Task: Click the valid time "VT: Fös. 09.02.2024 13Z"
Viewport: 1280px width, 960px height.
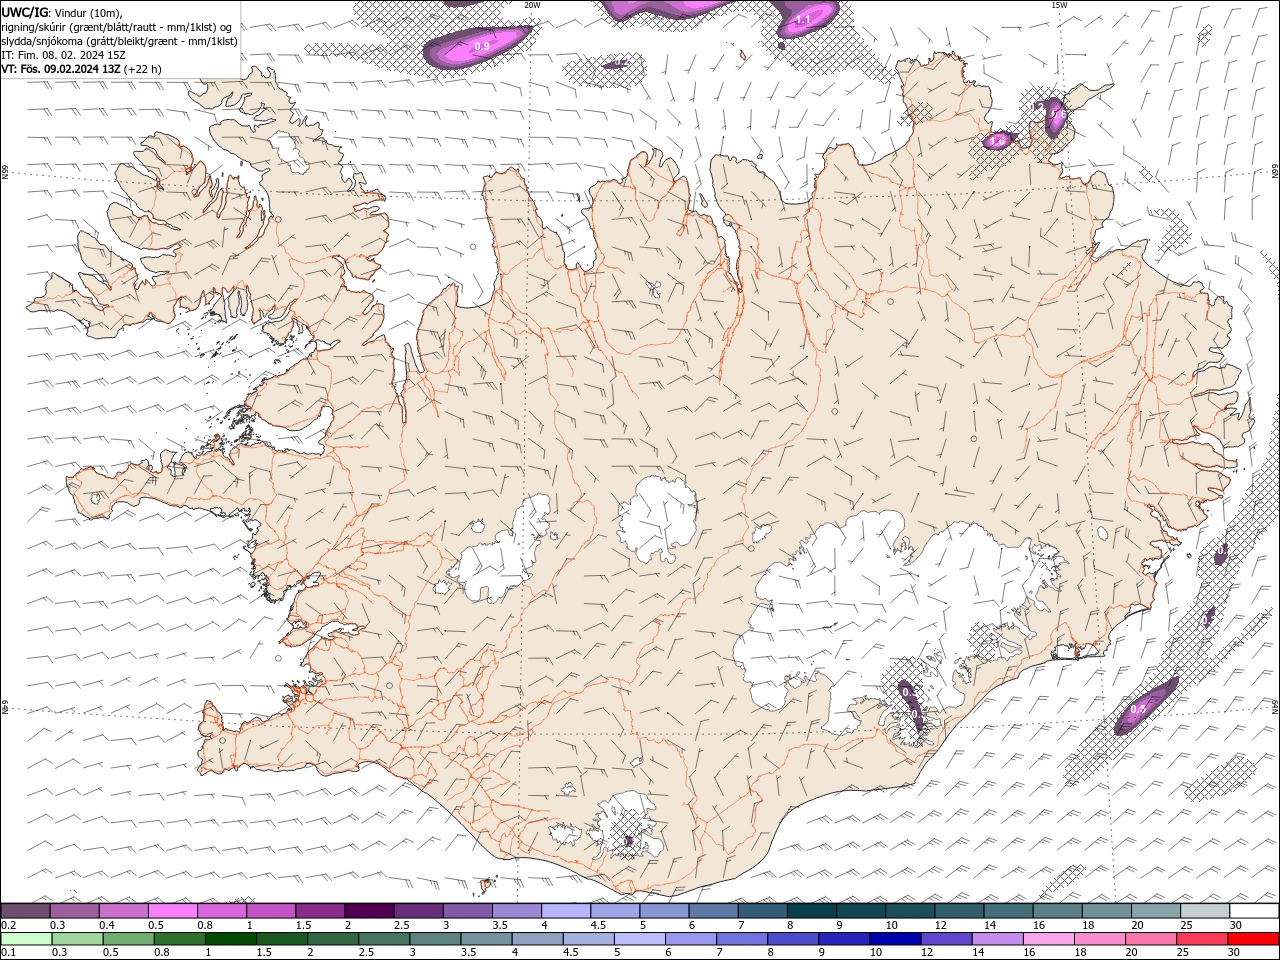Action: pyautogui.click(x=61, y=69)
